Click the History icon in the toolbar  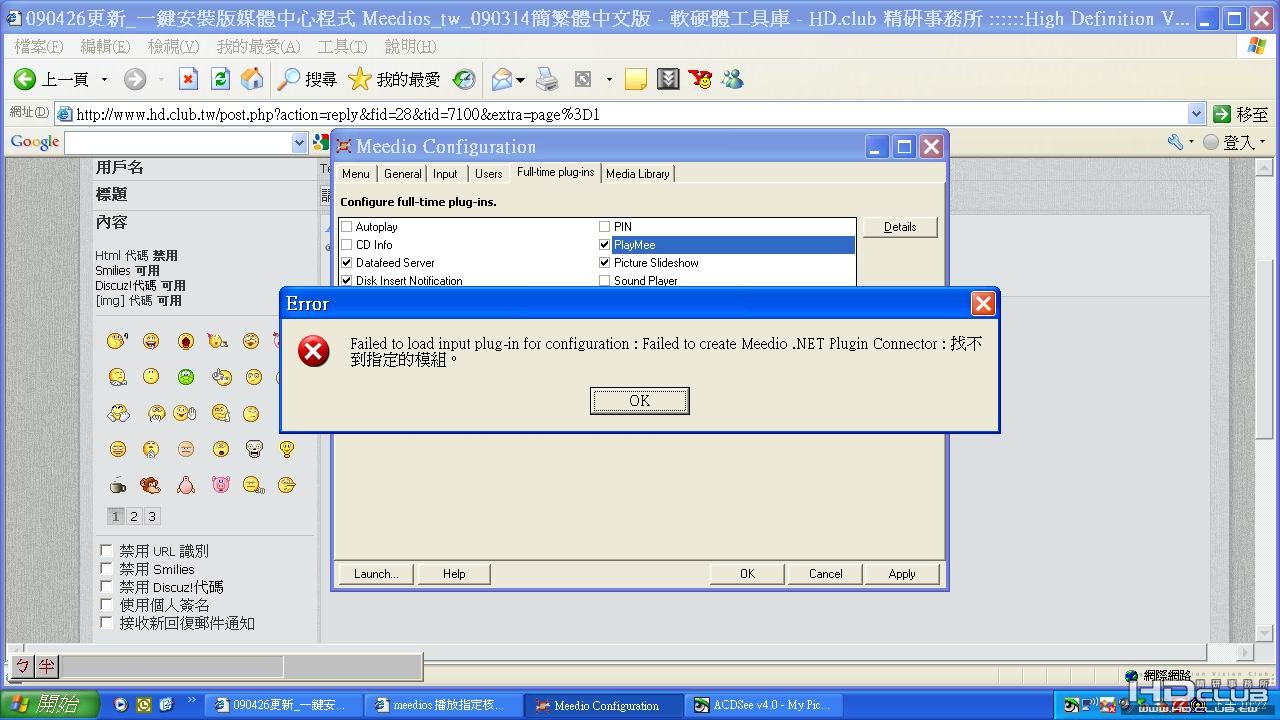[464, 79]
